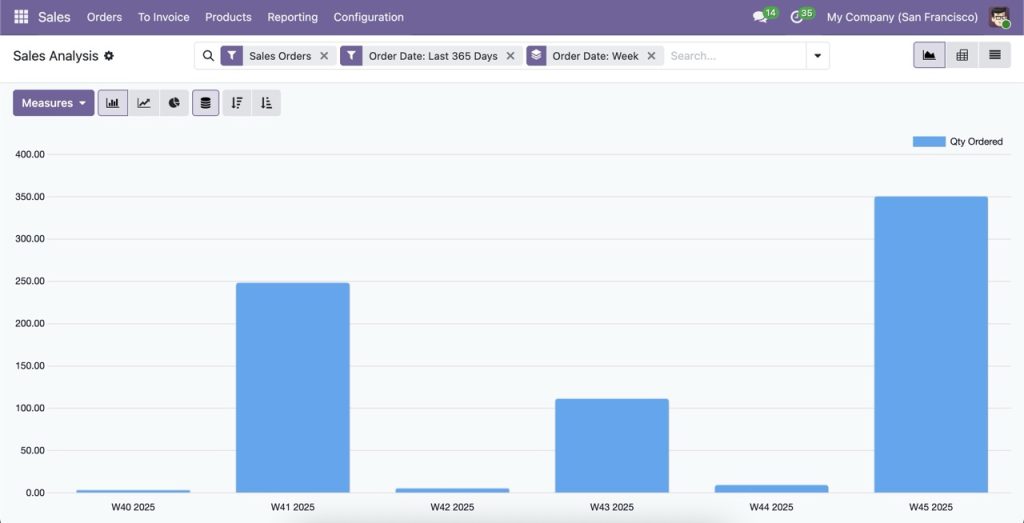Toggle Qty Ordered legend visibility
The image size is (1024, 523).
point(957,142)
